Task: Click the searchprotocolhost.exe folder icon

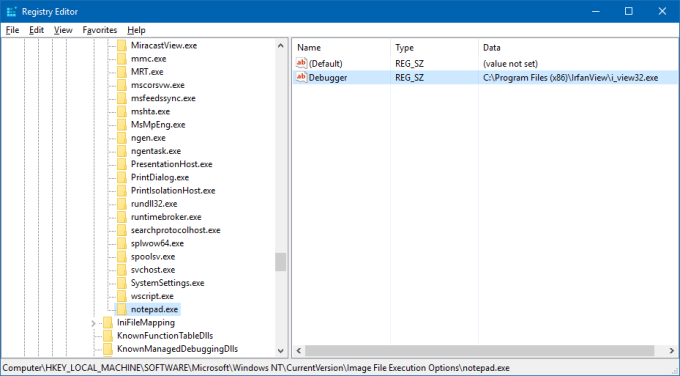Action: 122,230
